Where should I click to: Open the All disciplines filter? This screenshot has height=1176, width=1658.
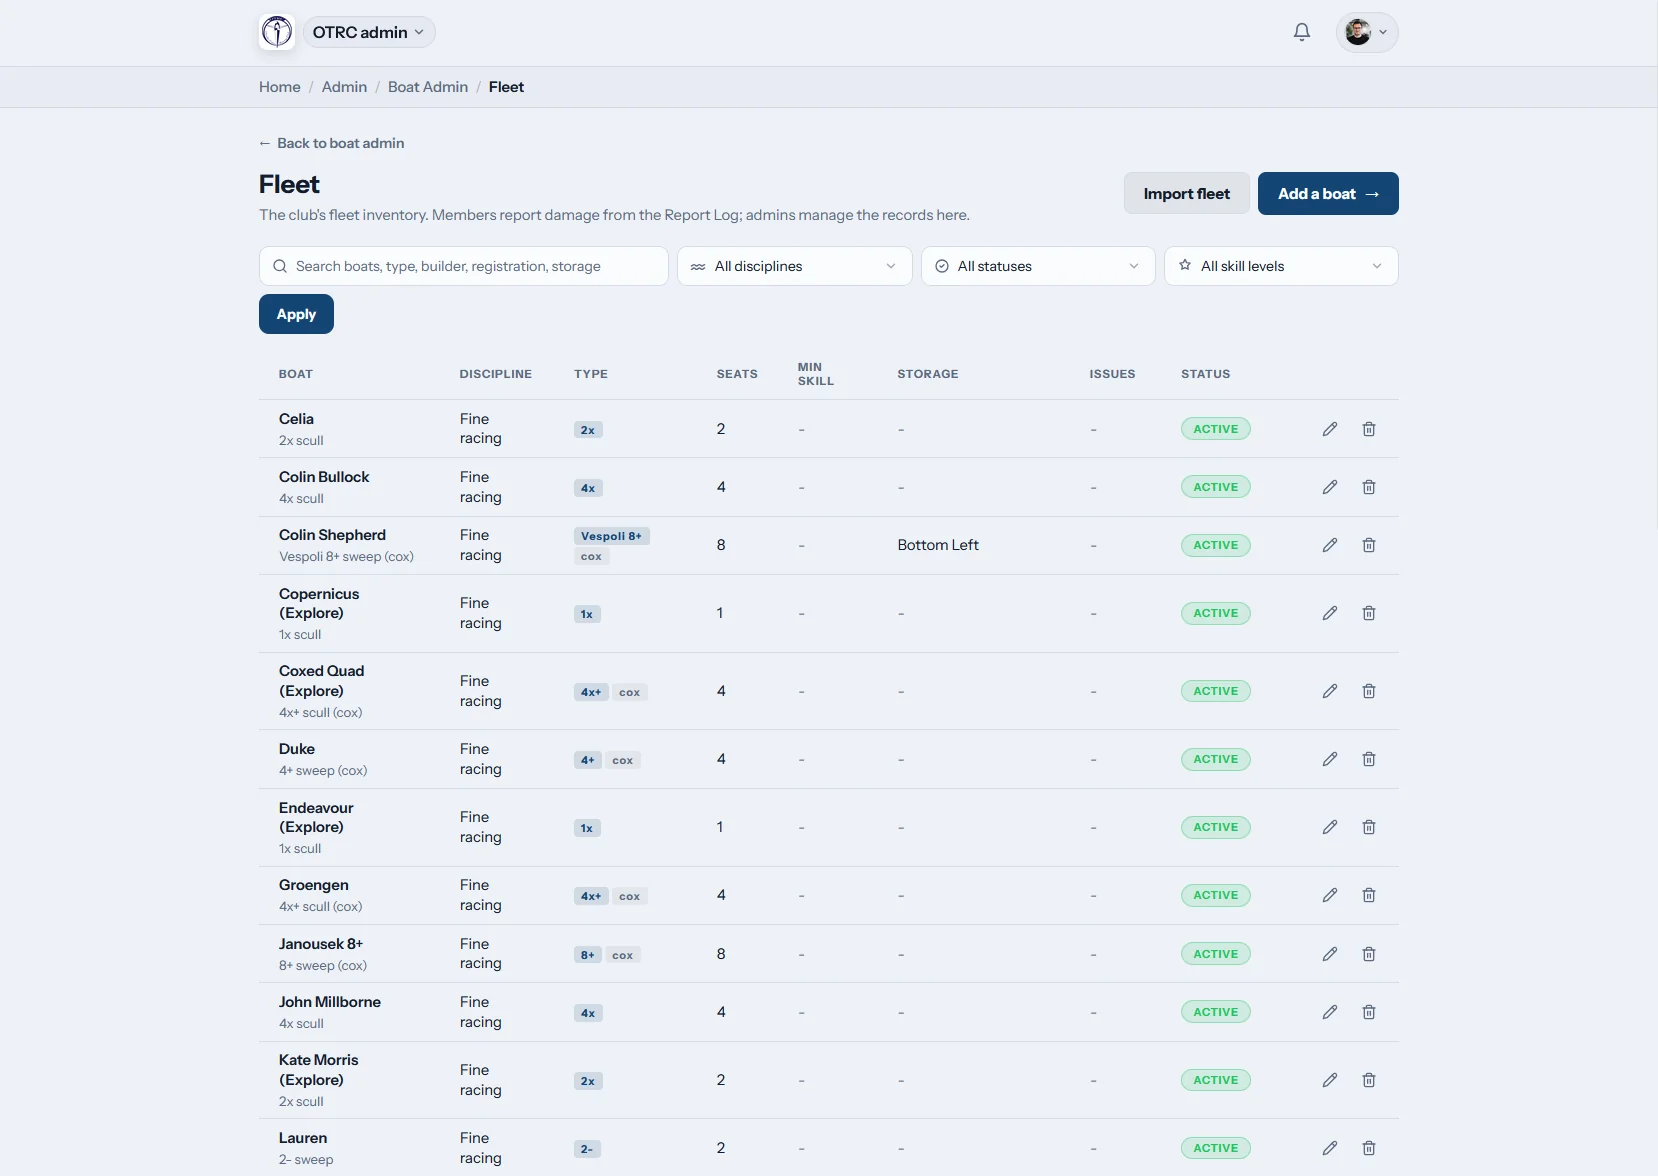coord(794,266)
